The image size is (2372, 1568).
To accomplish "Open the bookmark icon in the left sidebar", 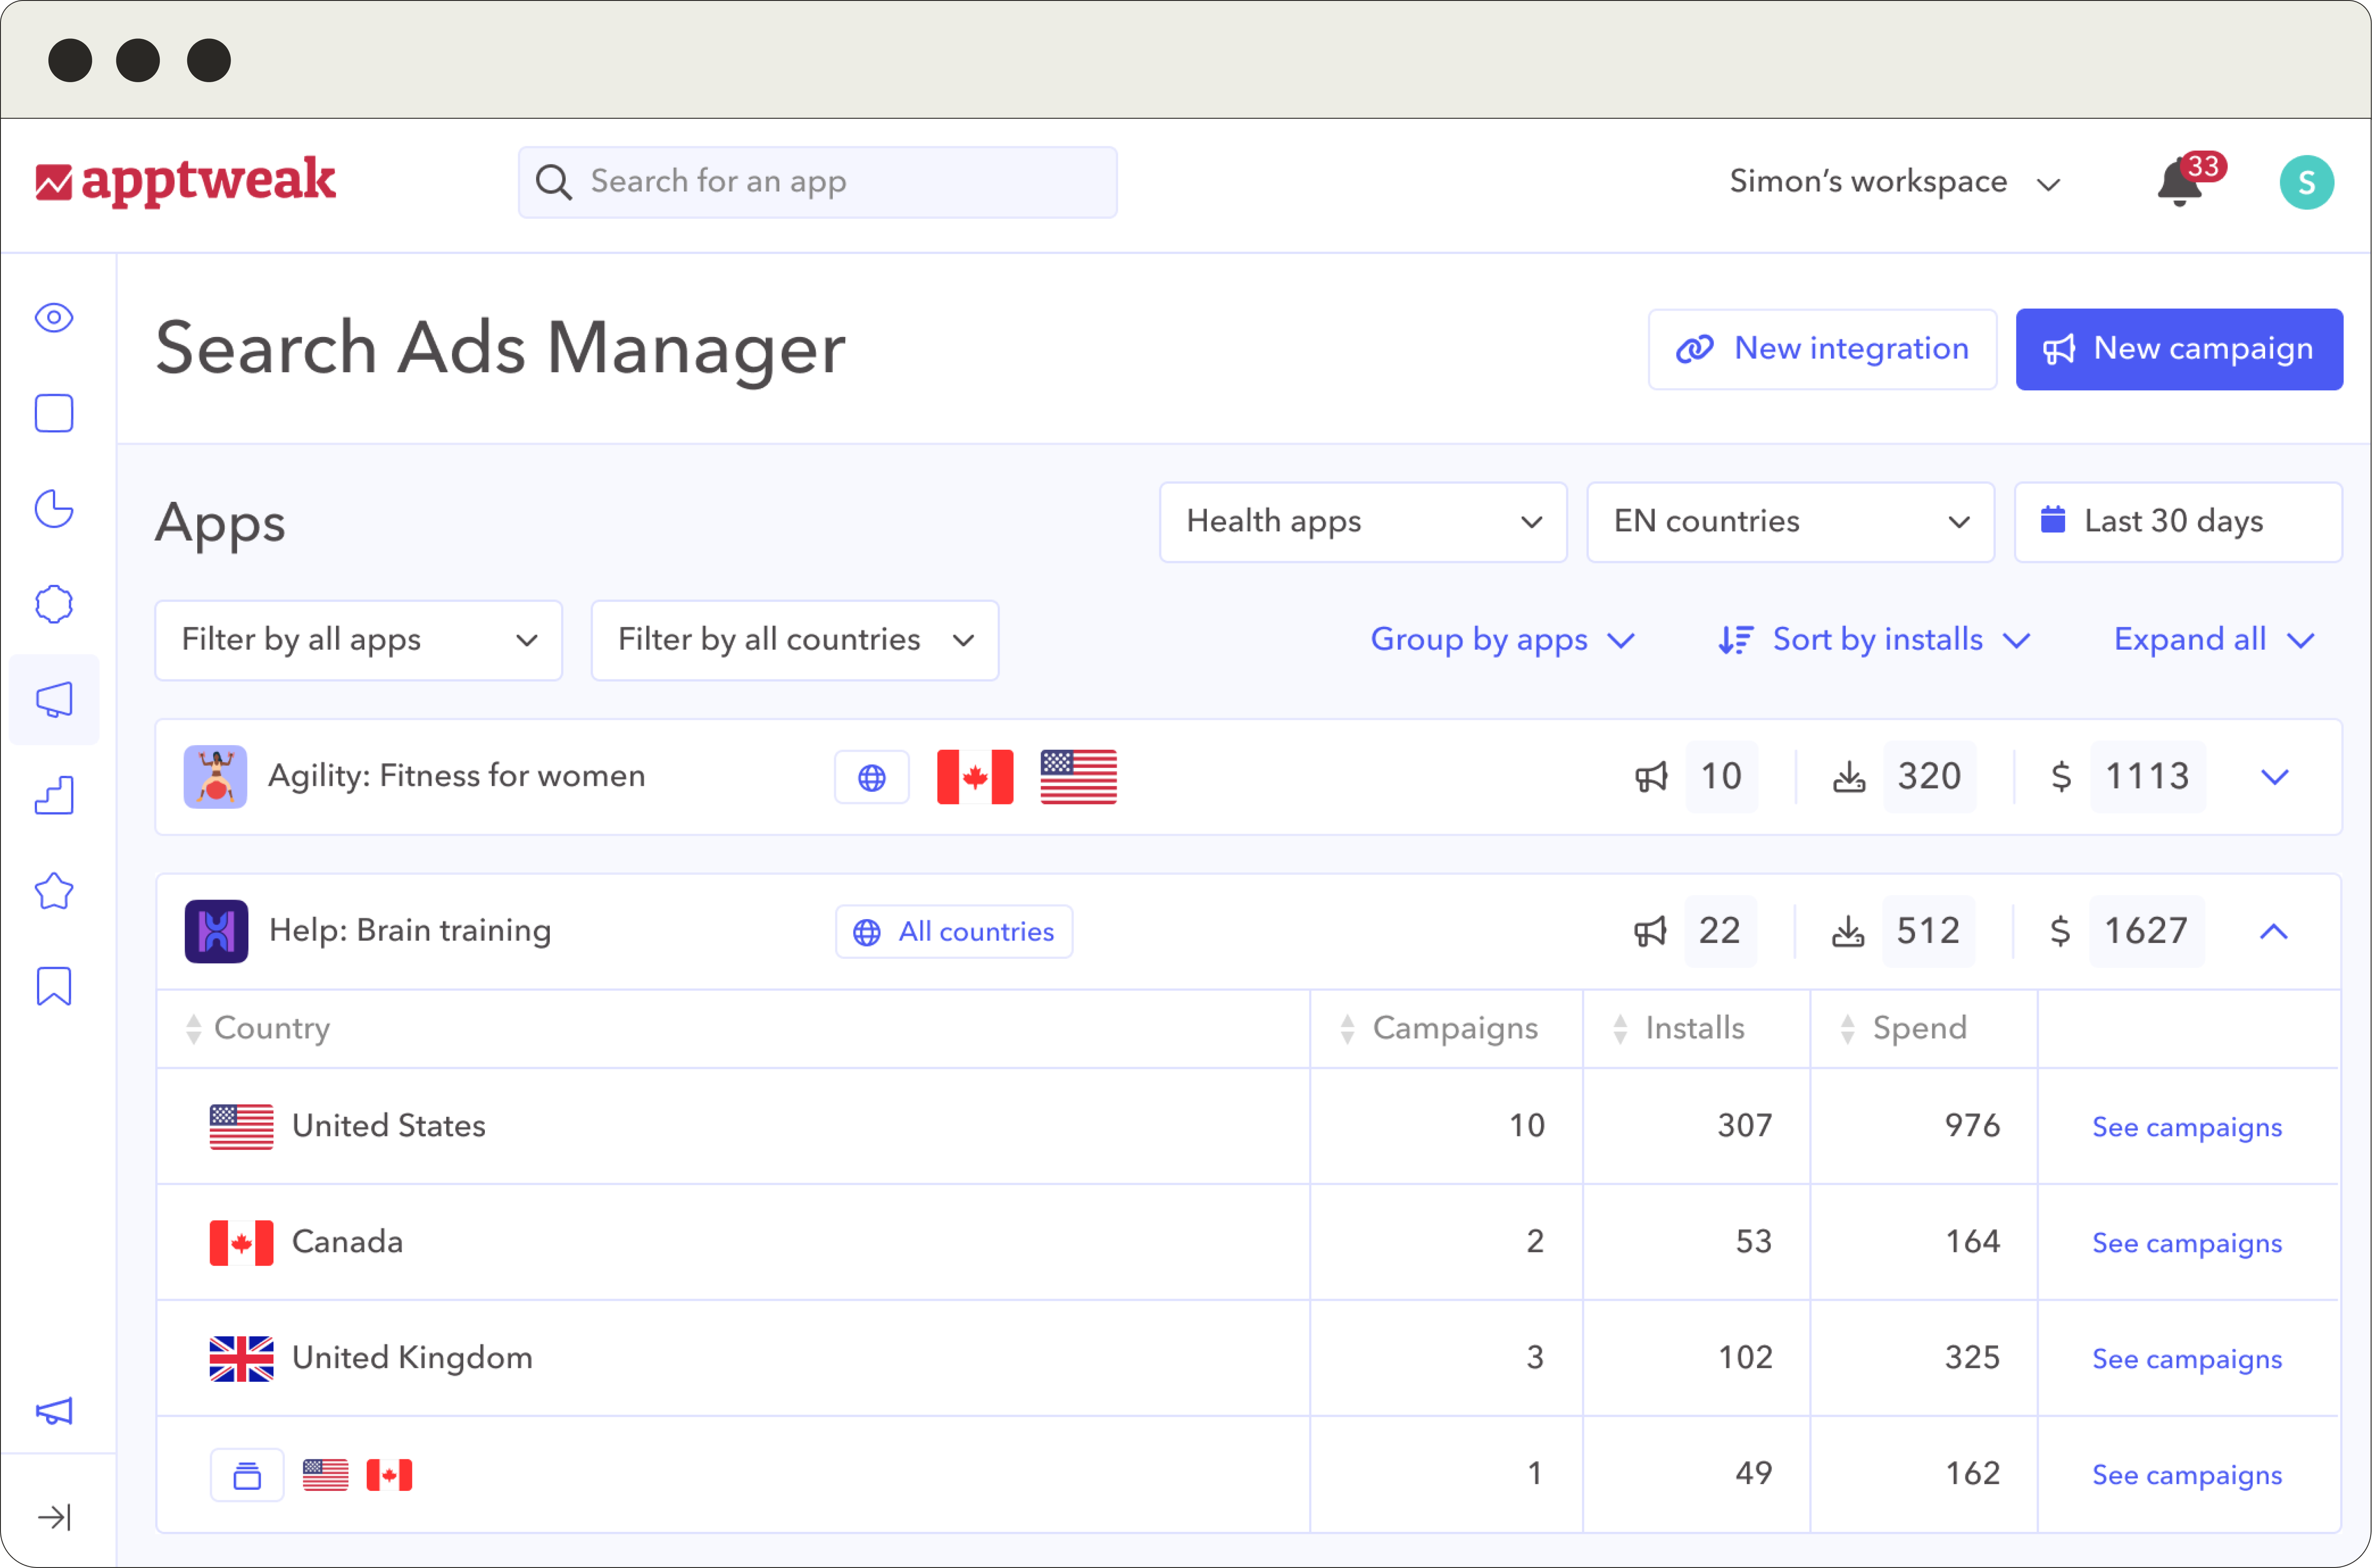I will 54,986.
